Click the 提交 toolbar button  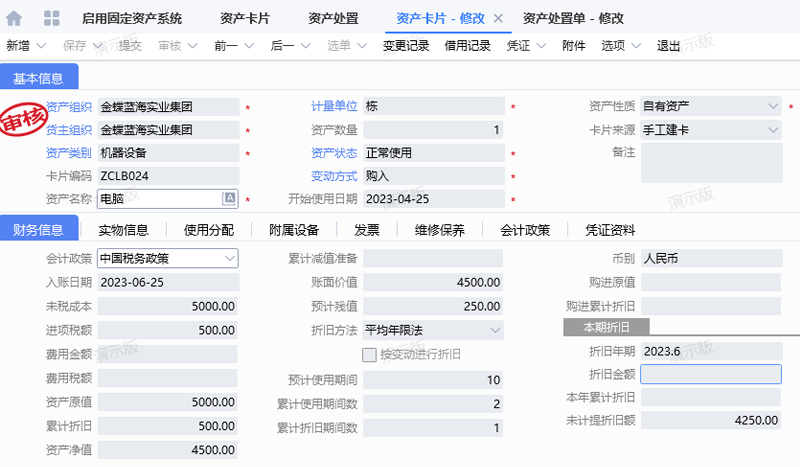point(130,46)
